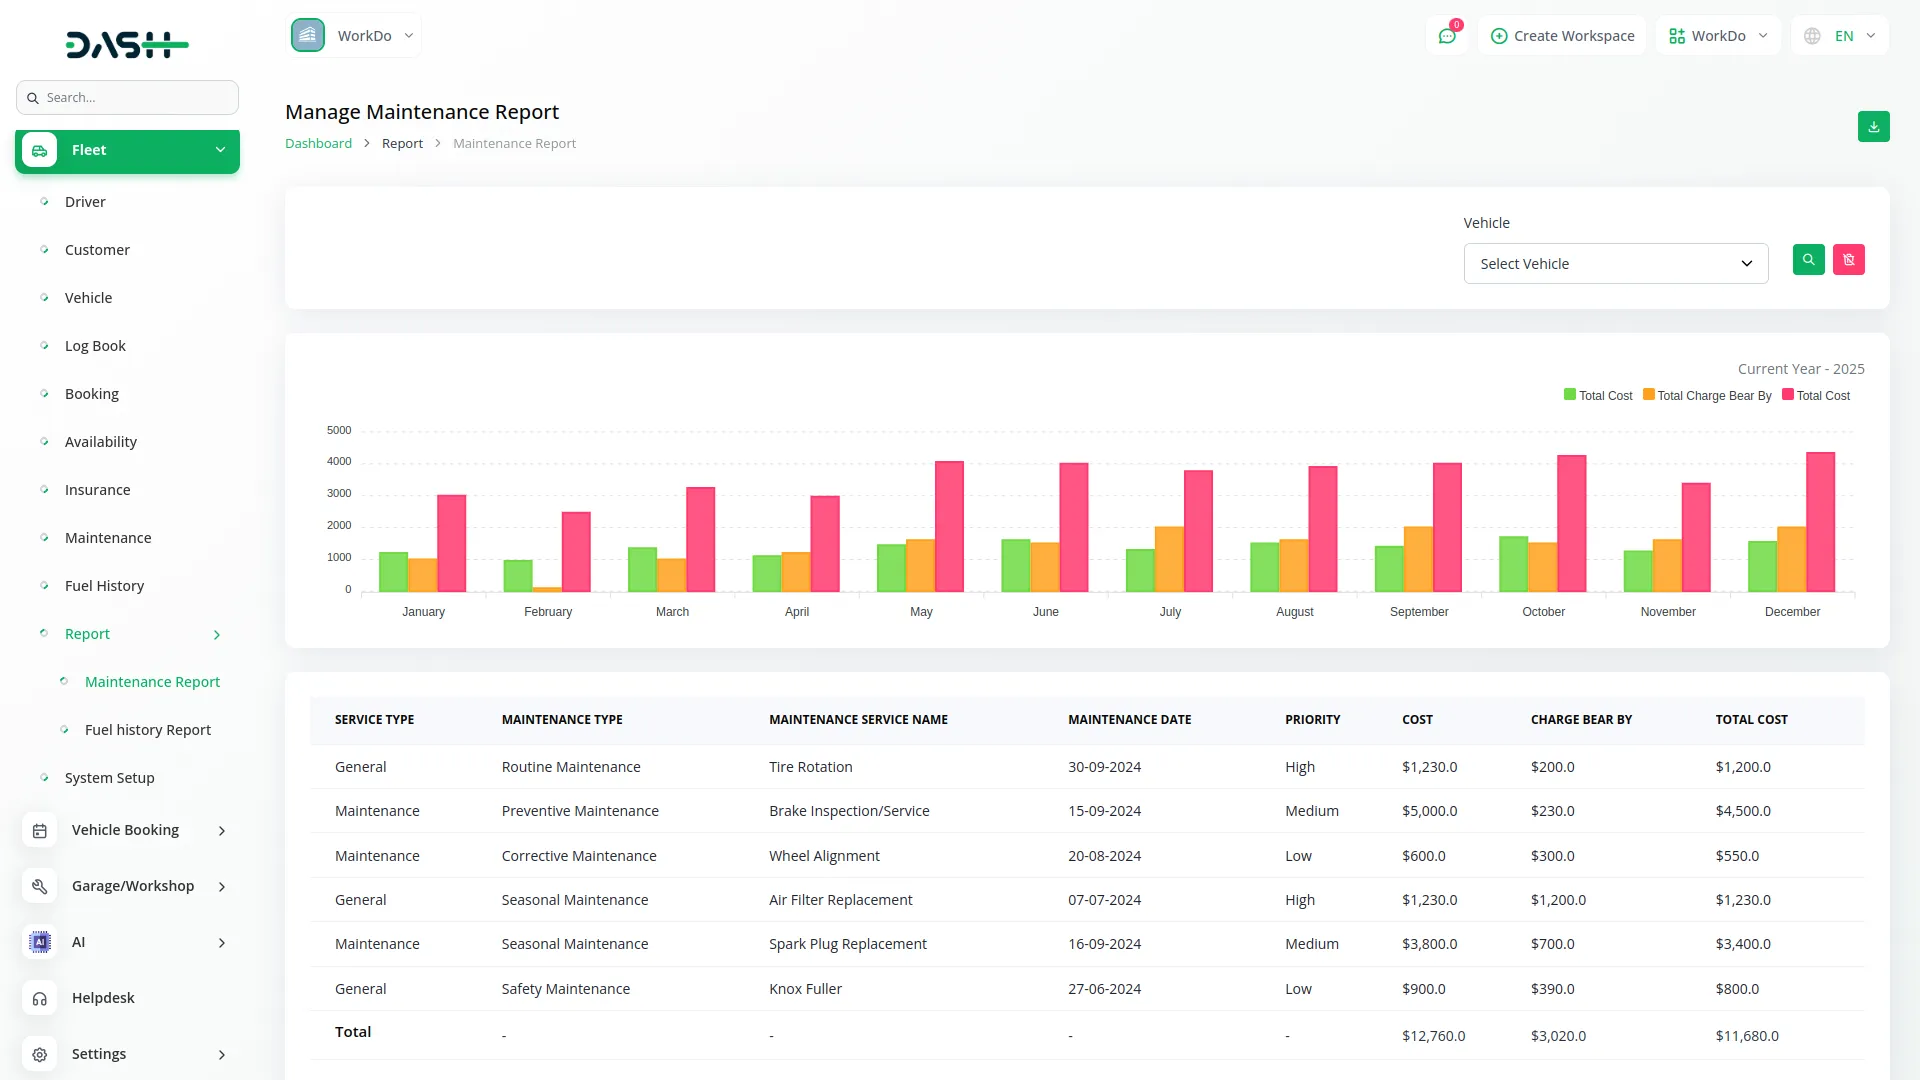Screen dimensions: 1920x1080
Task: Click the Create Workspace button
Action: (x=1562, y=36)
